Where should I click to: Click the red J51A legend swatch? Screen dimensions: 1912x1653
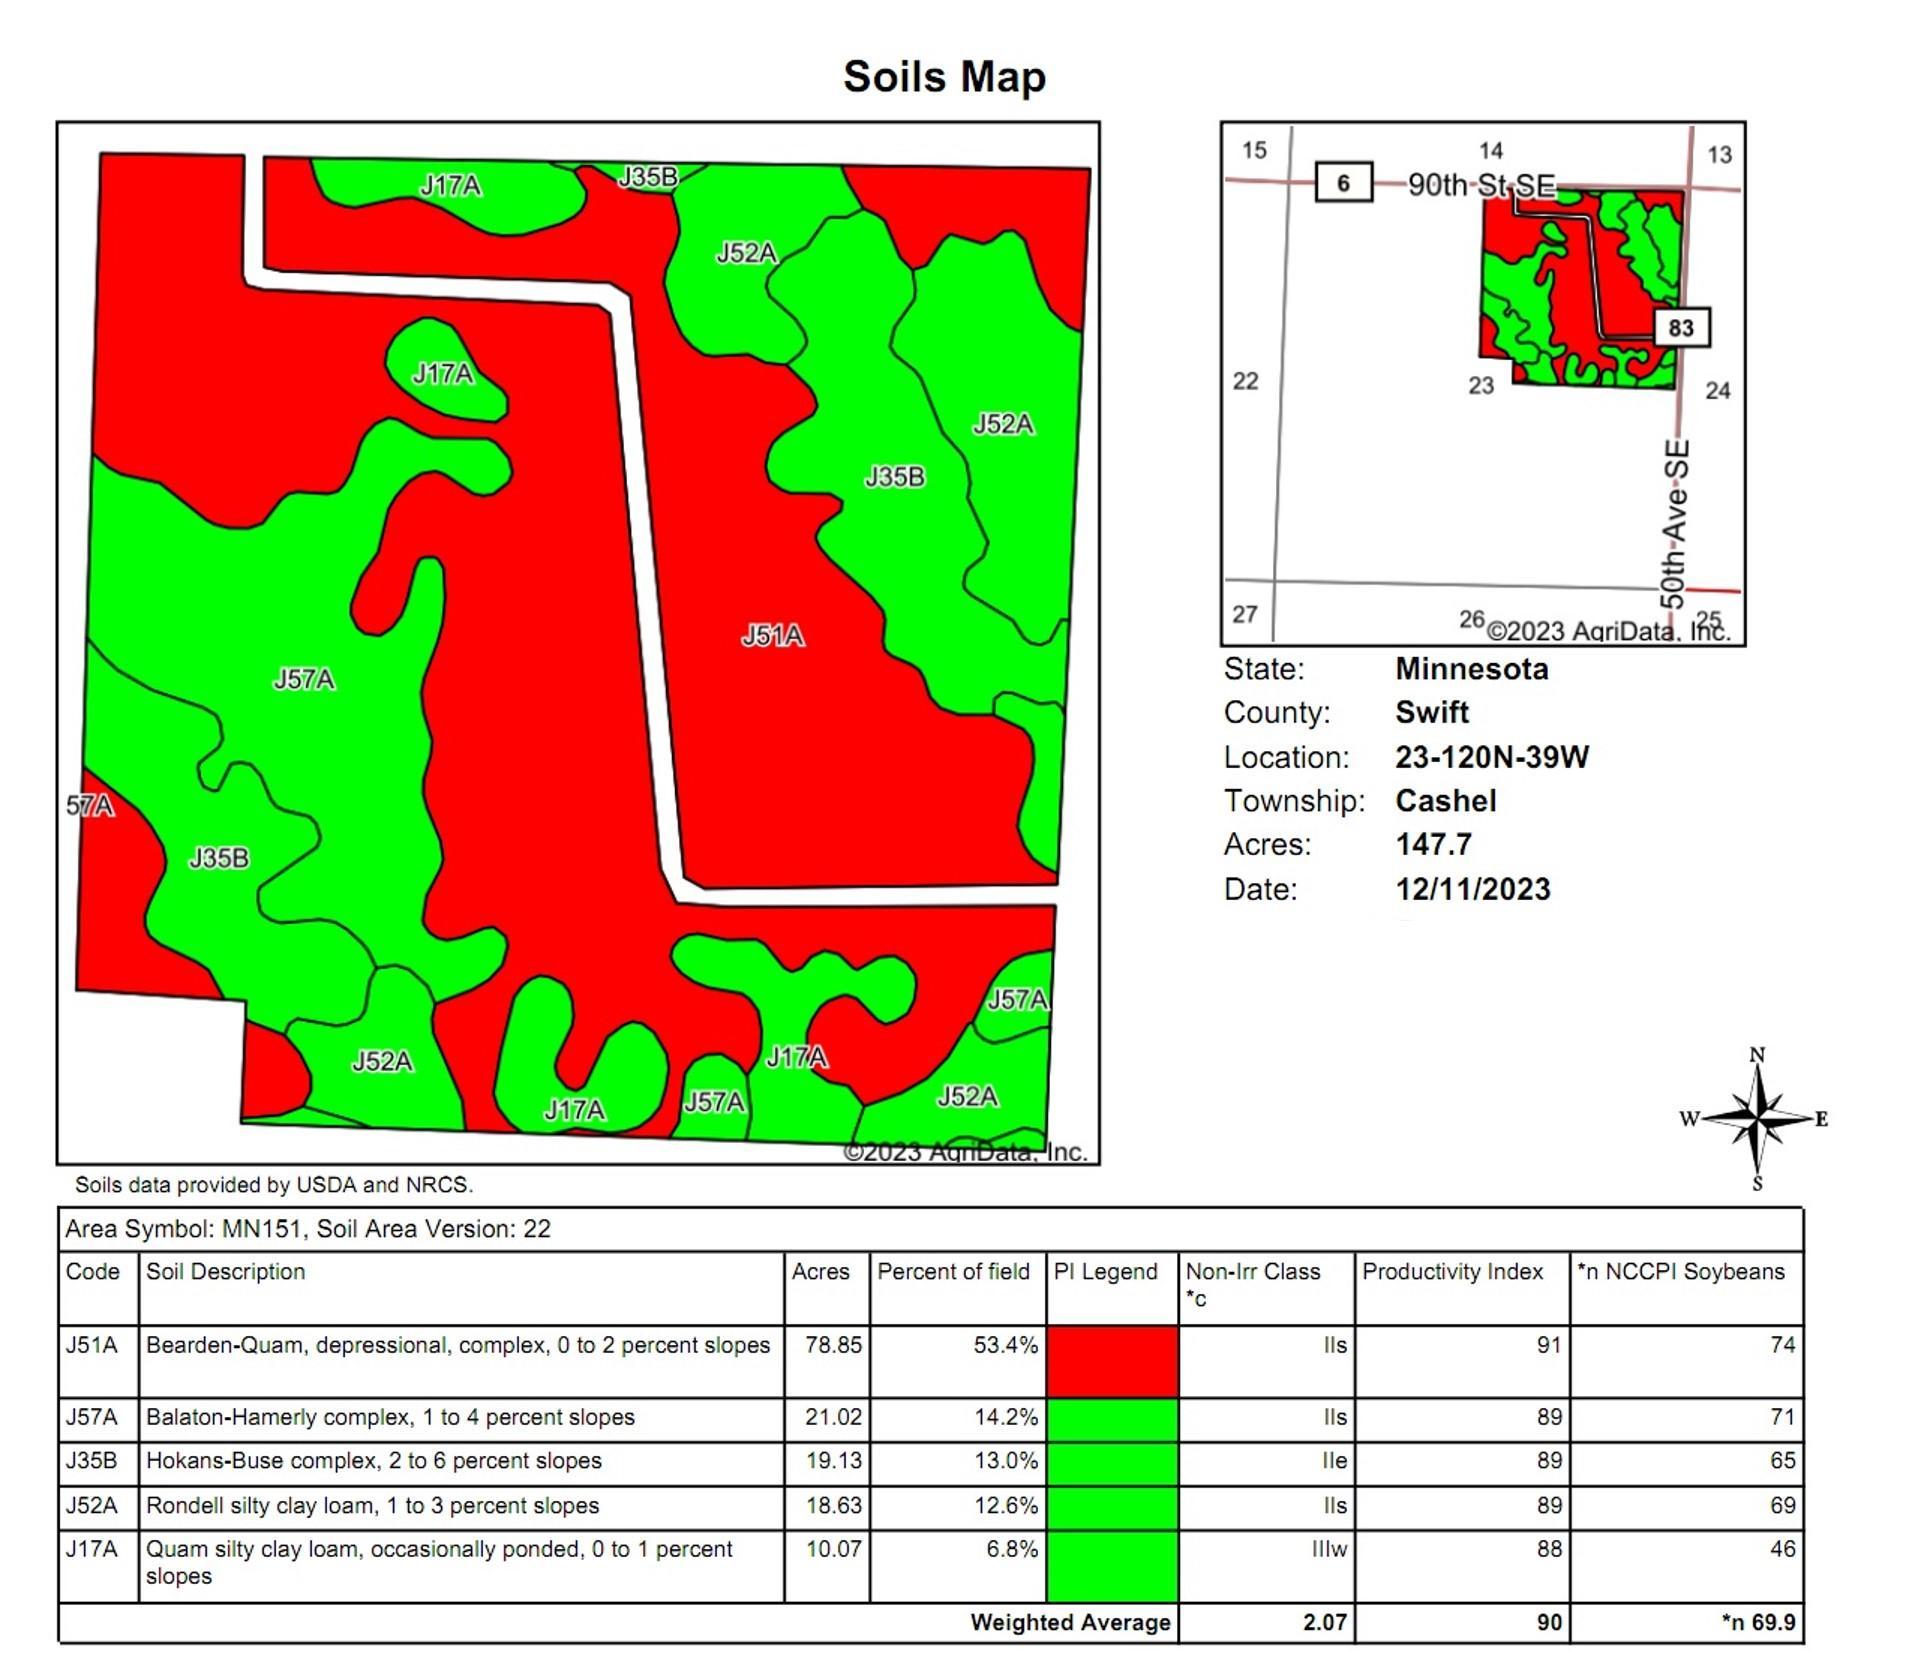(x=1111, y=1360)
